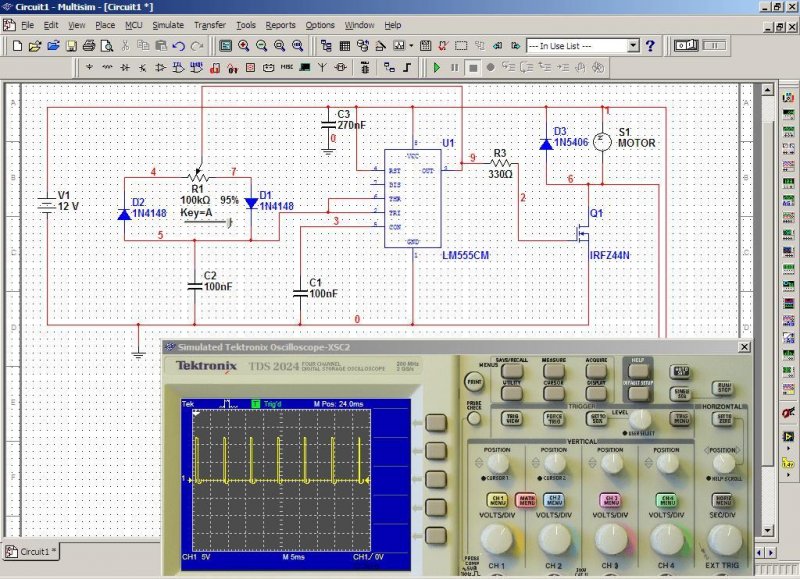The width and height of the screenshot is (800, 579).
Task: Print the circuit using the printer icon
Action: click(89, 46)
